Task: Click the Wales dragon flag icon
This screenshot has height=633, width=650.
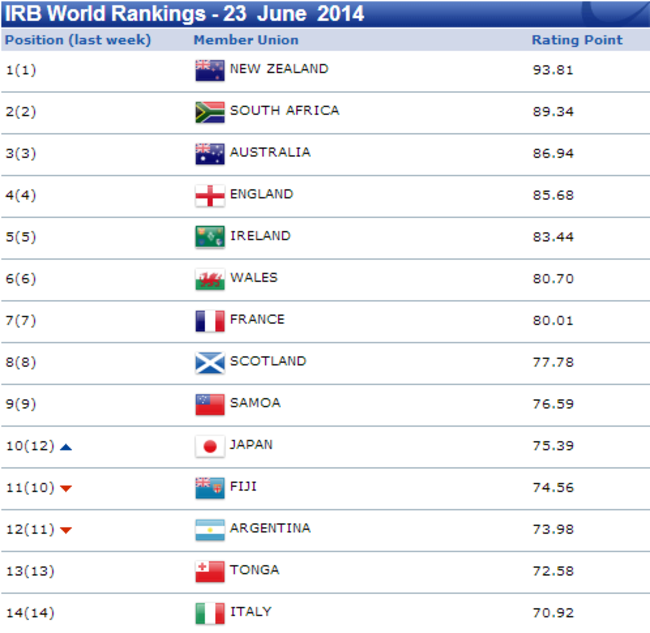Action: [x=210, y=279]
